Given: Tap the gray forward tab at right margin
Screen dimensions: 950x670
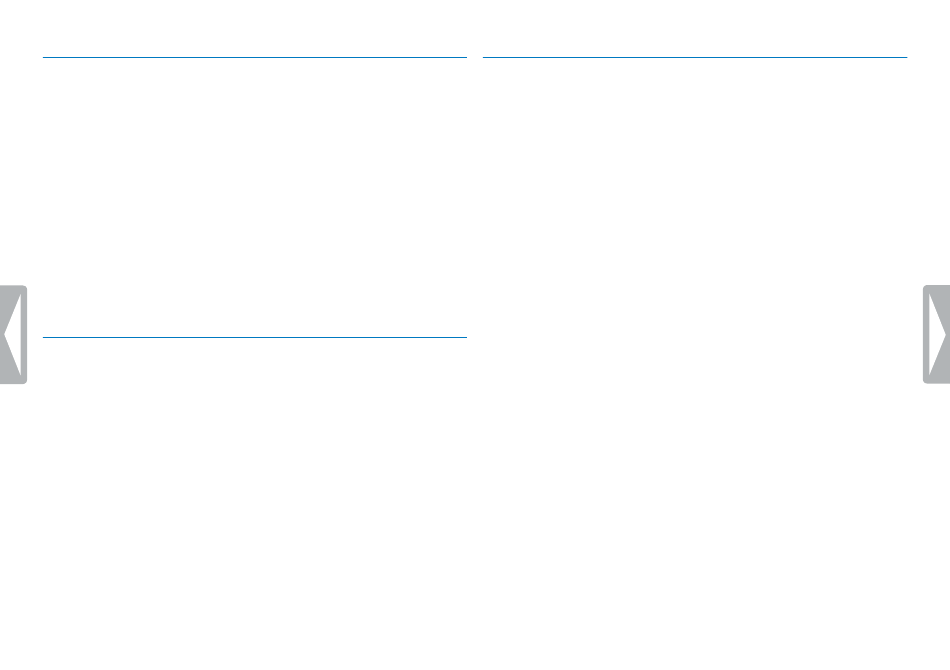Looking at the screenshot, I should coord(937,334).
